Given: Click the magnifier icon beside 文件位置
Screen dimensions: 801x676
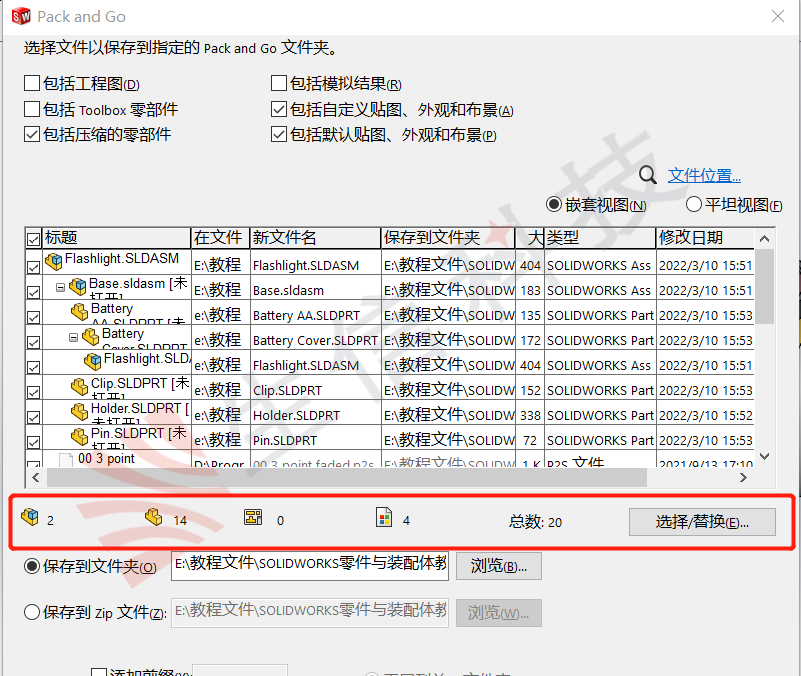Looking at the screenshot, I should (647, 175).
